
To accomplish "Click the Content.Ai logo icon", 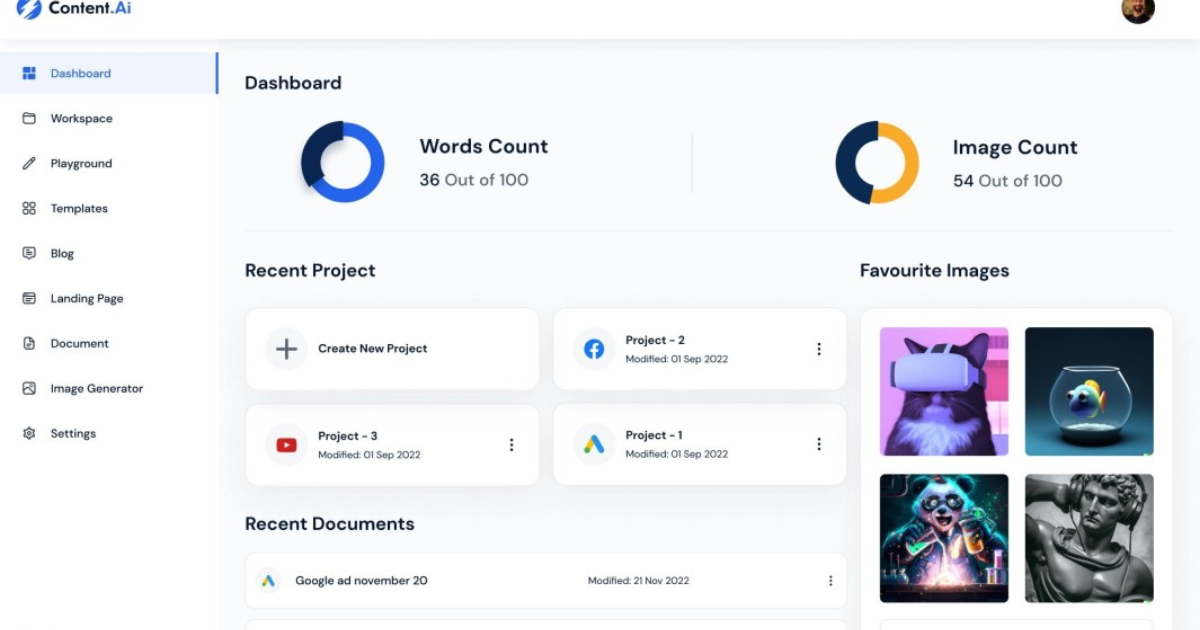I will (29, 9).
